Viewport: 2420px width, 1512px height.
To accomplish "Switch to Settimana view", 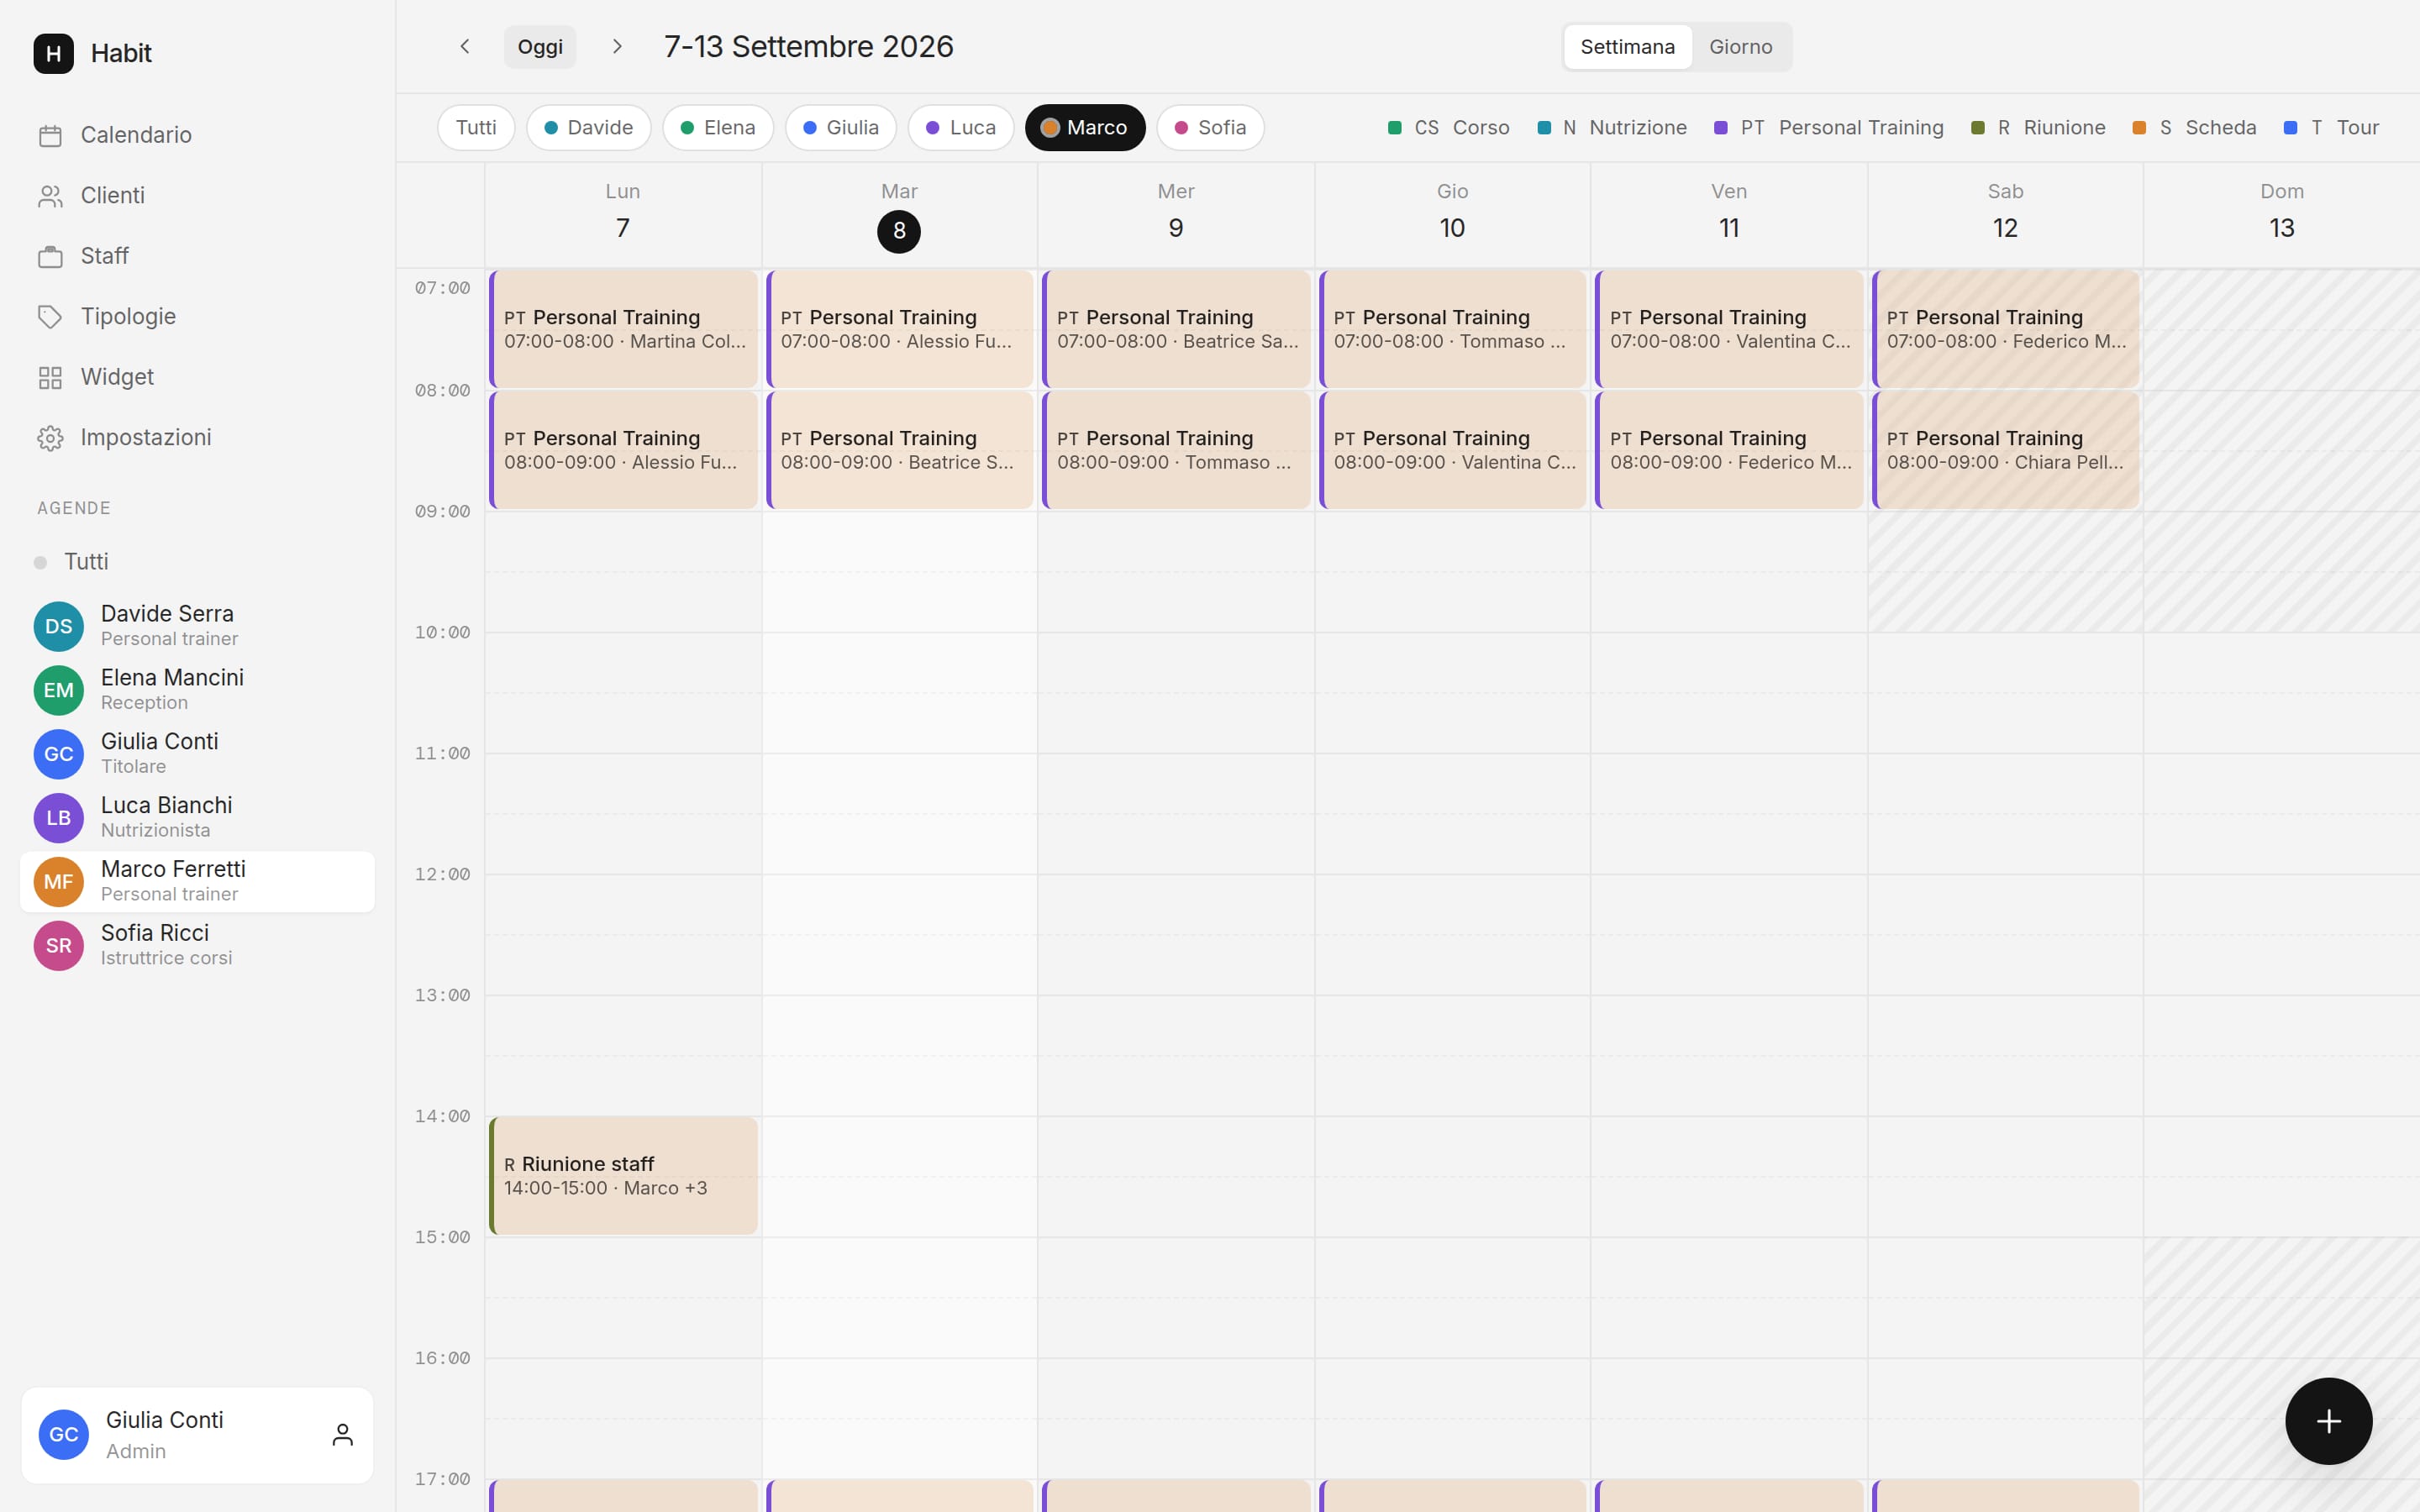I will point(1627,47).
